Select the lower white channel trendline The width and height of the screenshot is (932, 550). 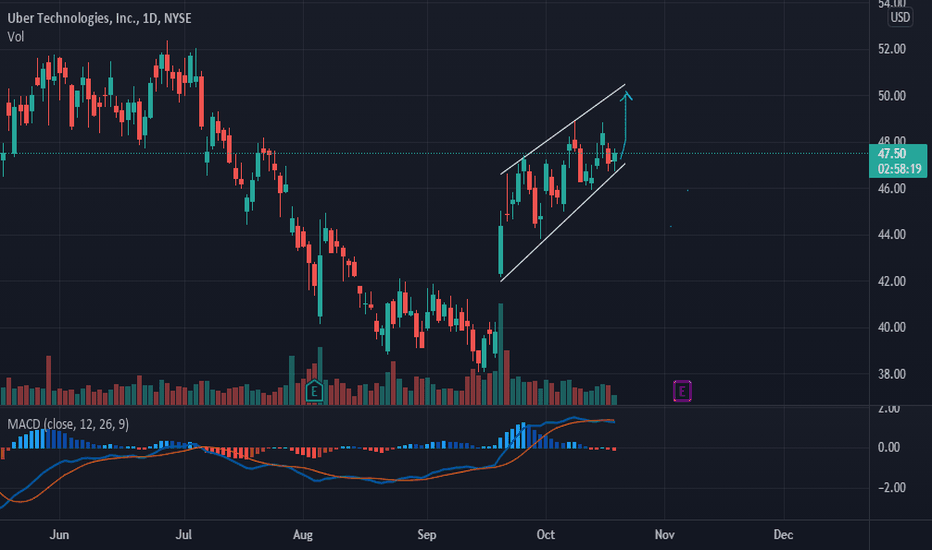click(563, 222)
